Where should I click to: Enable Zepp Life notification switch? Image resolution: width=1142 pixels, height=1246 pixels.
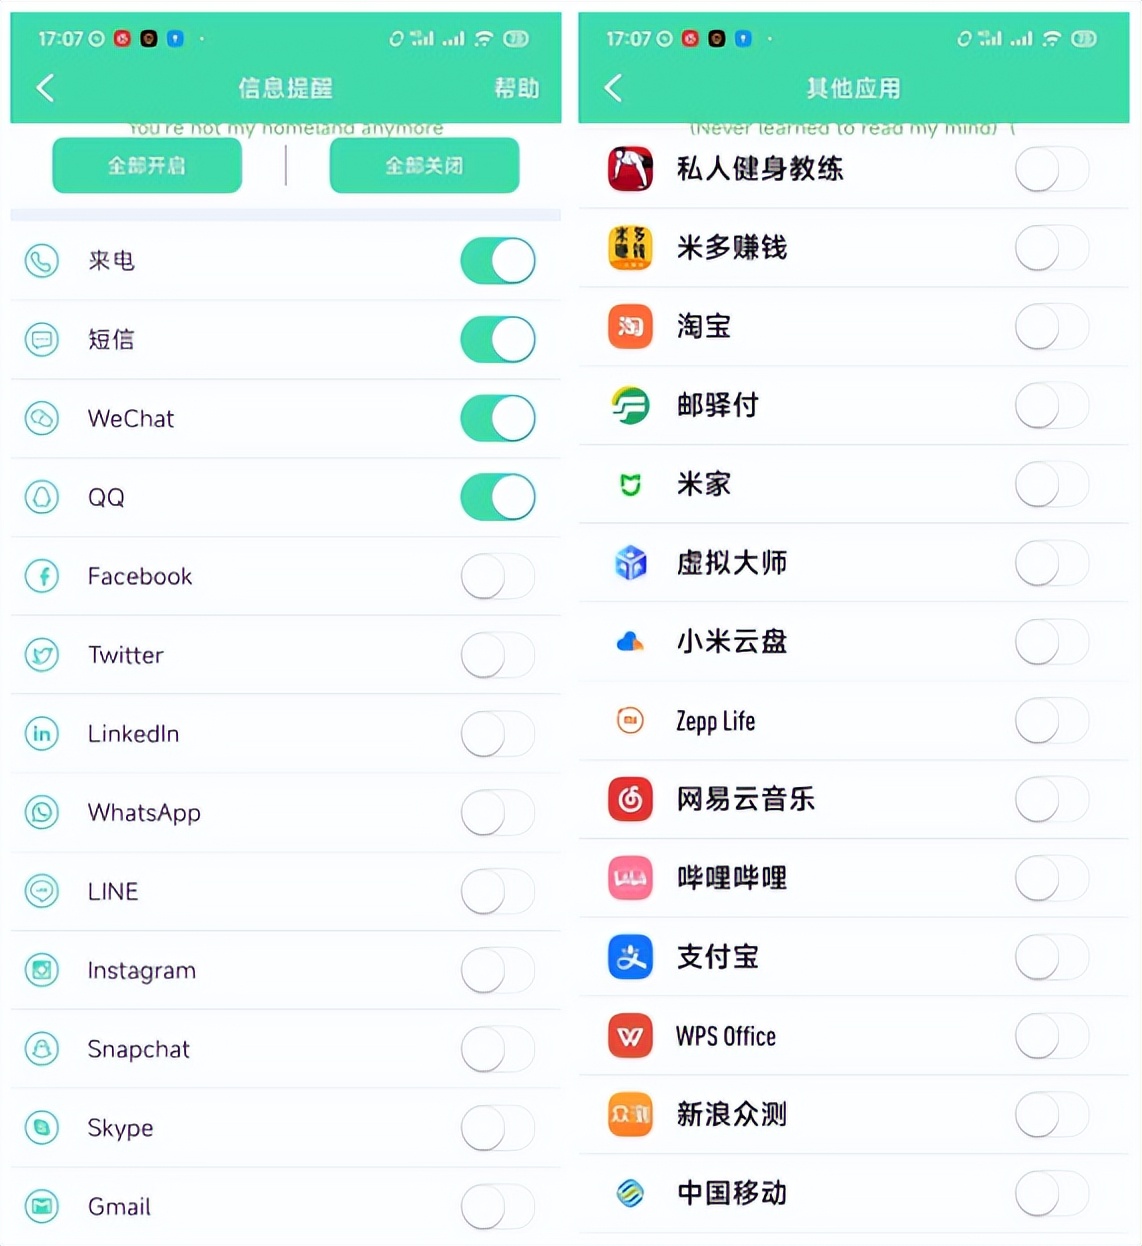[1052, 720]
